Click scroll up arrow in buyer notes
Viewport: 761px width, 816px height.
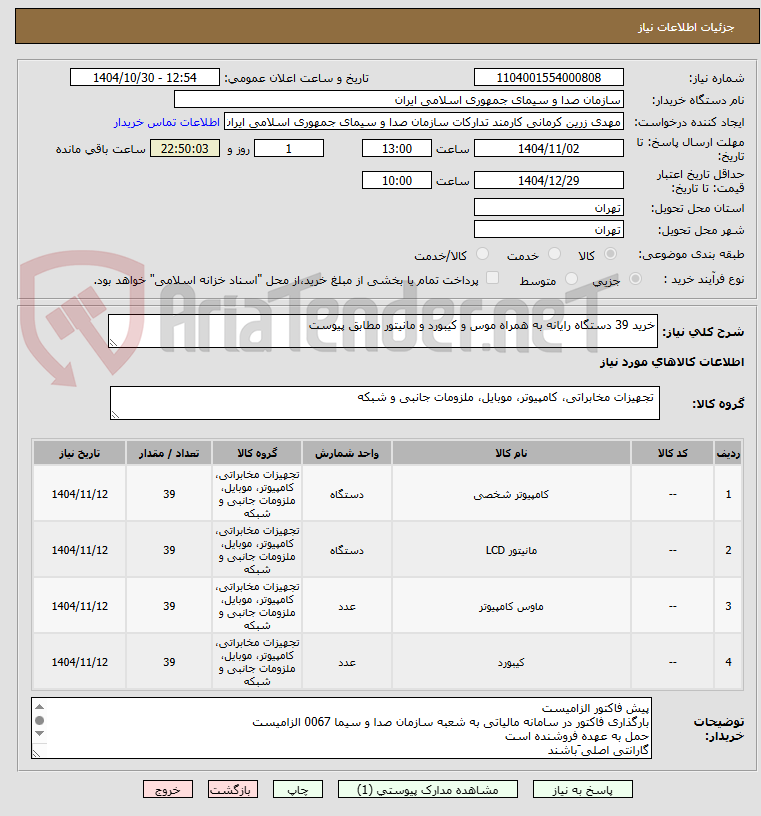[40, 707]
